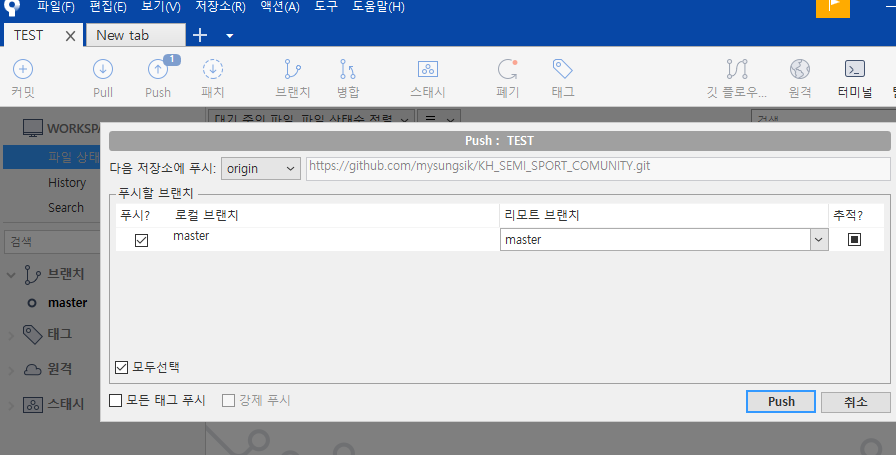Click the 스태시 stash icon in sidebar

(33, 405)
